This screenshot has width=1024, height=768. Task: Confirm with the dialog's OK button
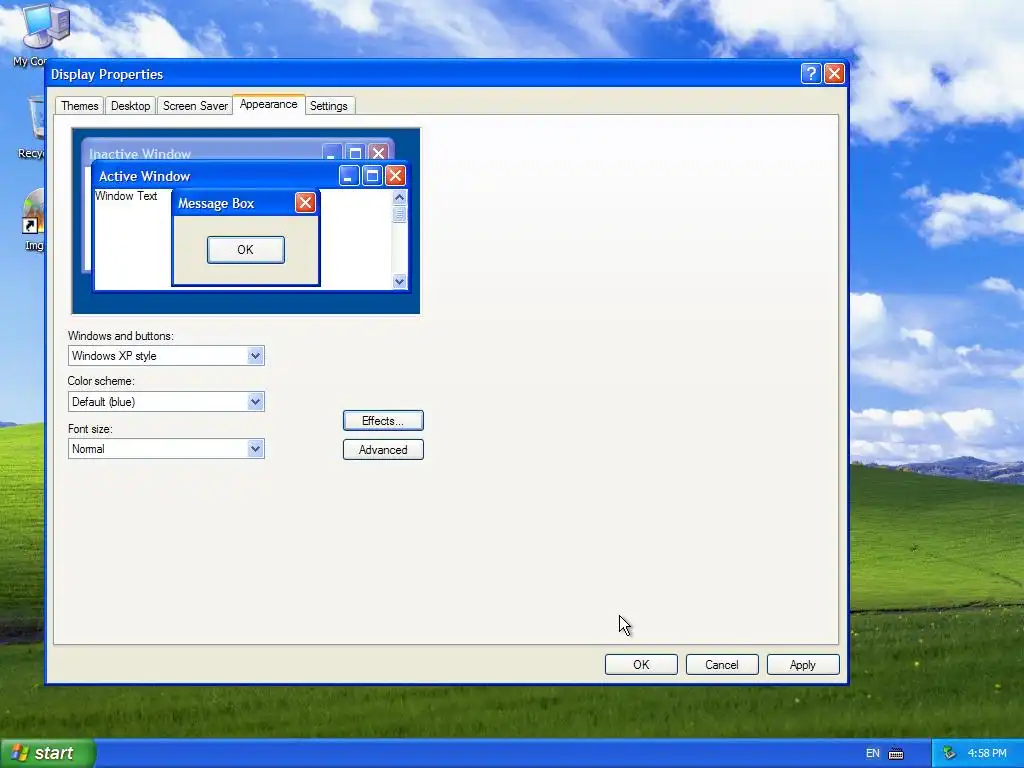pos(641,665)
